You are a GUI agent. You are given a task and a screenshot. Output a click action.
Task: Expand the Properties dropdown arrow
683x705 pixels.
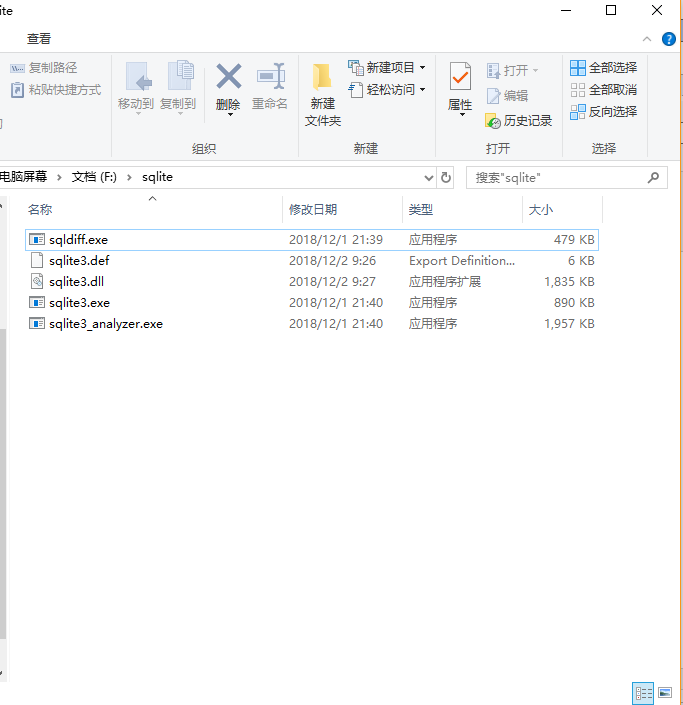click(462, 115)
